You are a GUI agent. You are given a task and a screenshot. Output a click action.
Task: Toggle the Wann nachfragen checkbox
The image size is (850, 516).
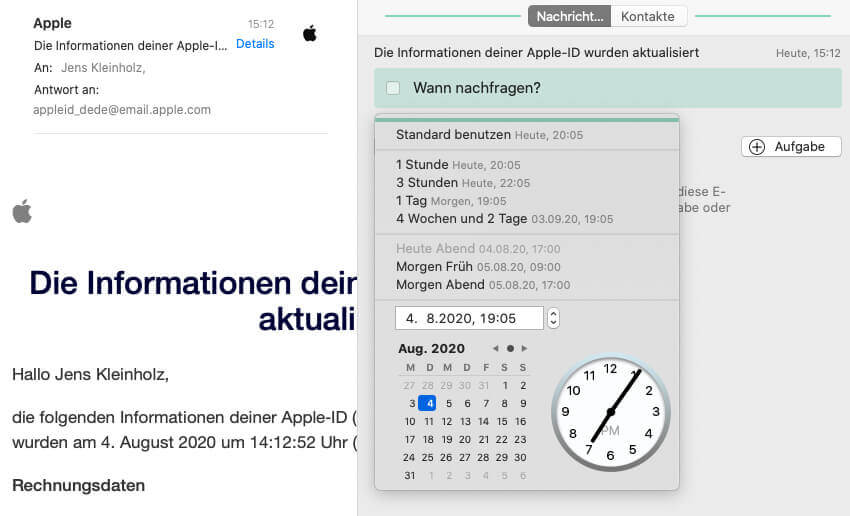tap(393, 88)
